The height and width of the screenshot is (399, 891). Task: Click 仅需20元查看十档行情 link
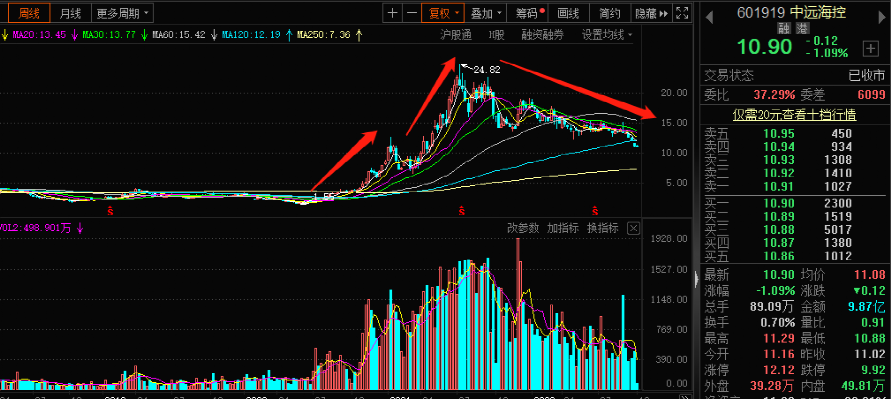pyautogui.click(x=794, y=115)
